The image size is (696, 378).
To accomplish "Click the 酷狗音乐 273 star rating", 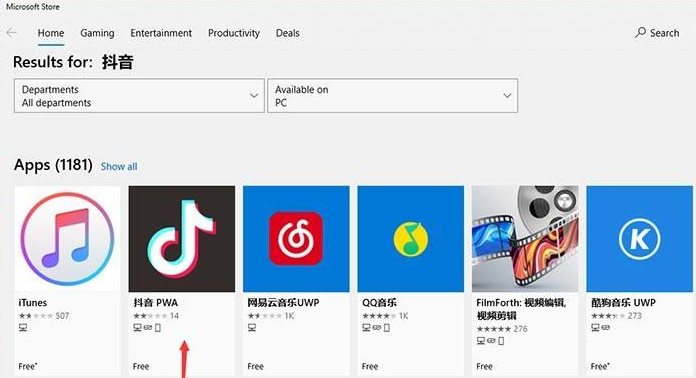I will 616,316.
